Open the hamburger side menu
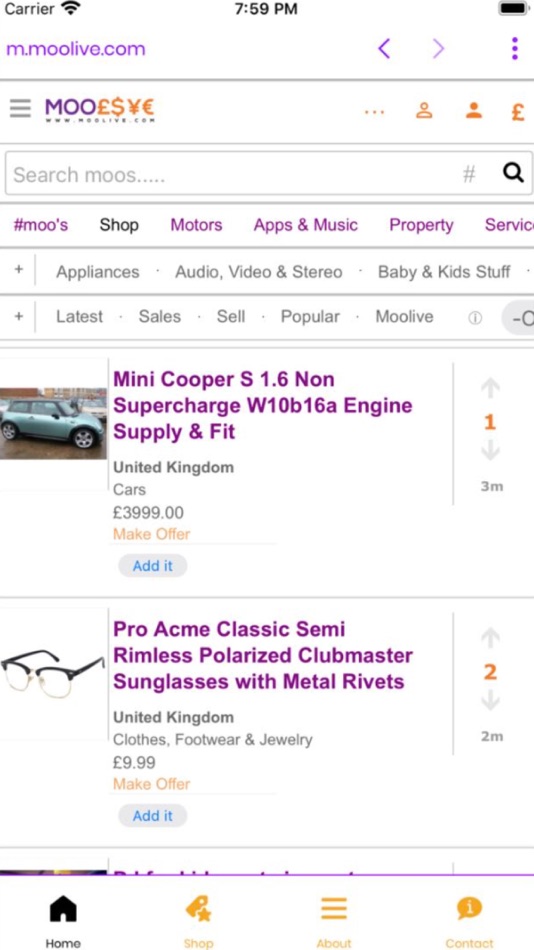534x950 pixels. [x=20, y=108]
